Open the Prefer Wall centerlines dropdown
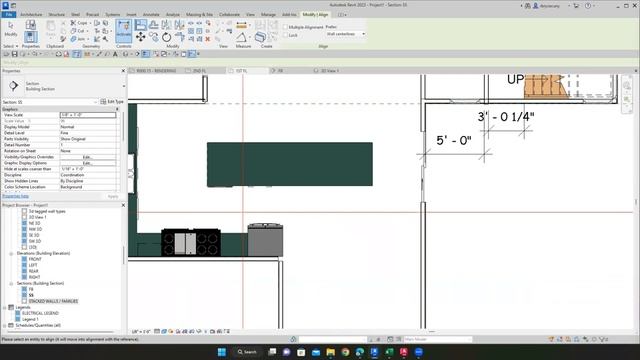The image size is (640, 360). pyautogui.click(x=345, y=34)
